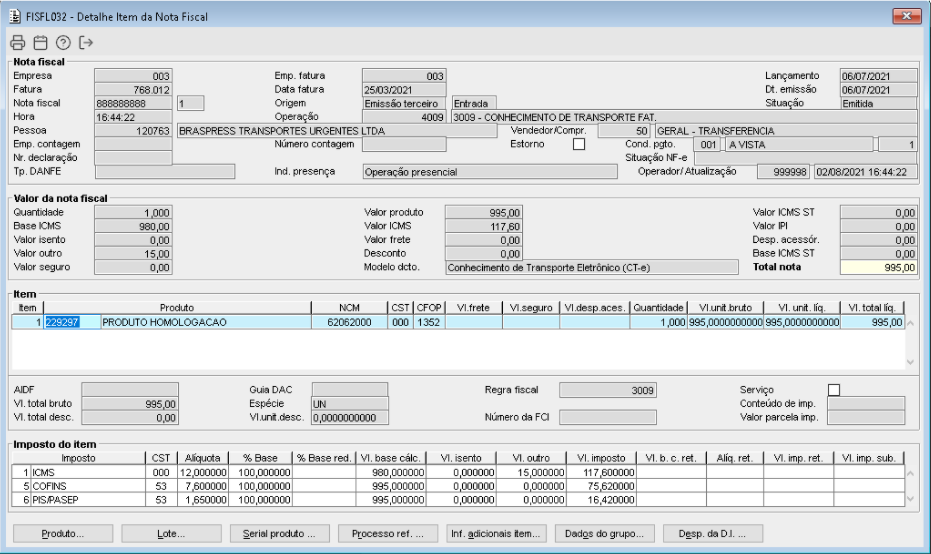
Task: Open Serial produto ... button
Action: (280, 534)
